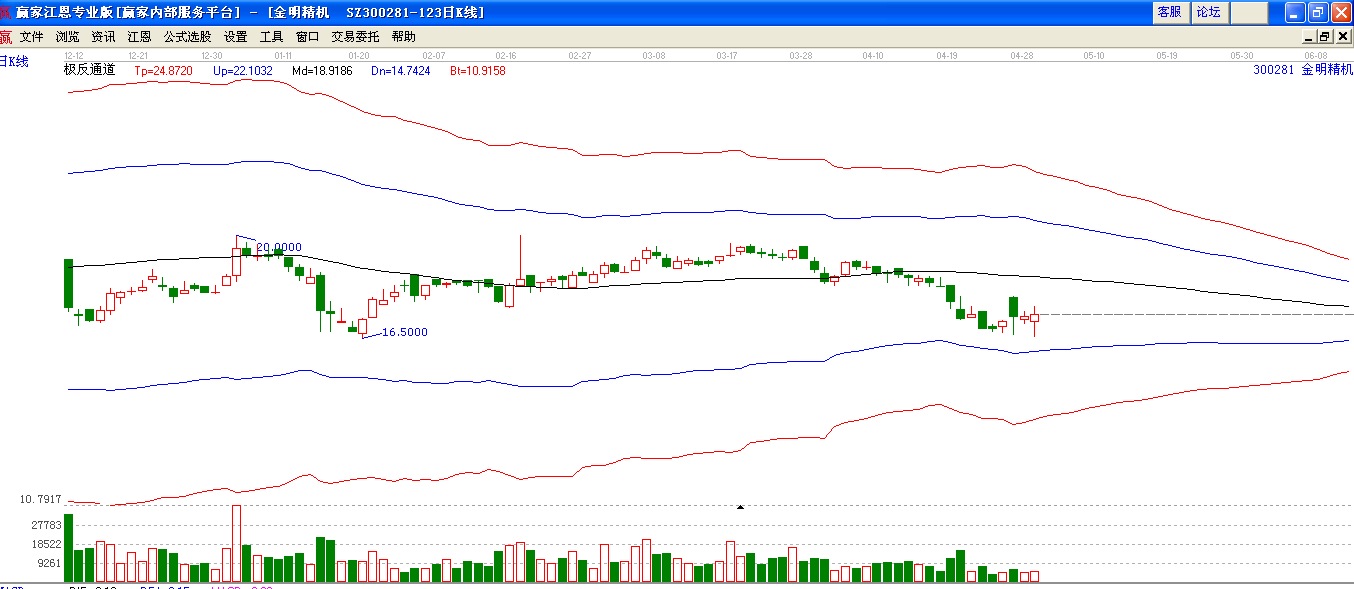Minimize the inner chart window
The image size is (1354, 589).
(x=1309, y=36)
